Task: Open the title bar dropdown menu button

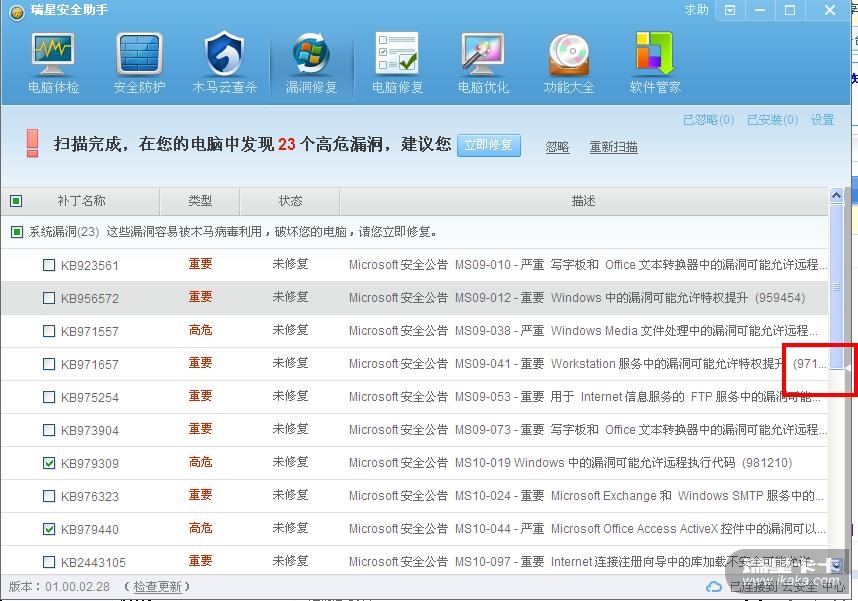Action: click(x=731, y=10)
